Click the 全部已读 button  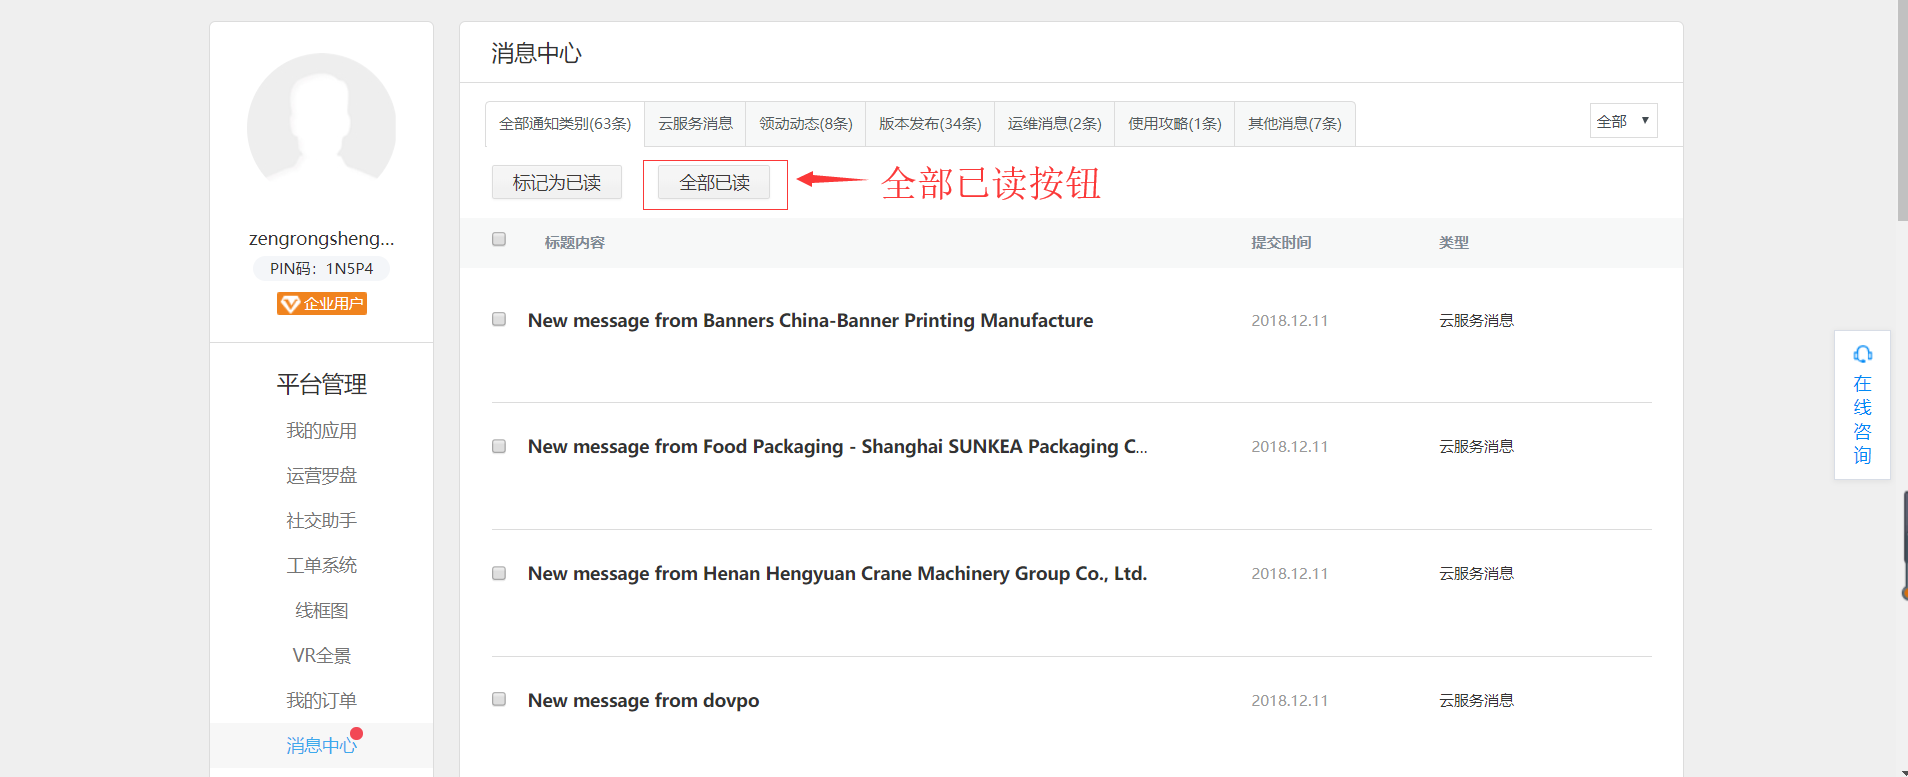point(714,183)
